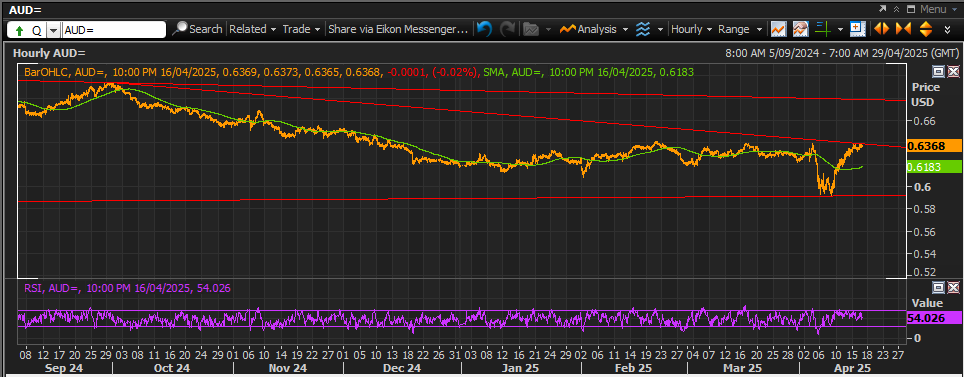
Task: Click the vertical scale arrows icon
Action: pyautogui.click(x=926, y=29)
